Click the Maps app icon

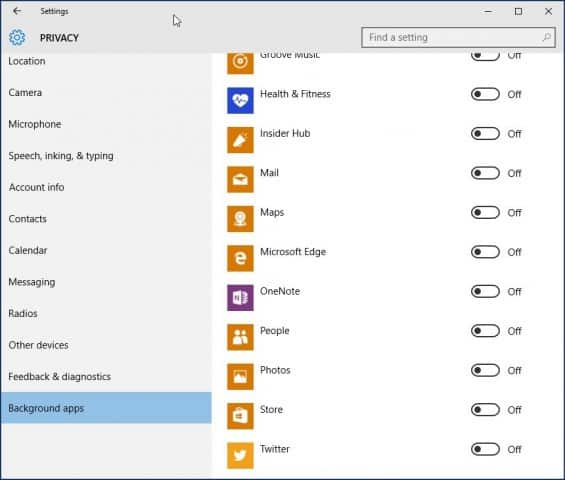tap(240, 219)
